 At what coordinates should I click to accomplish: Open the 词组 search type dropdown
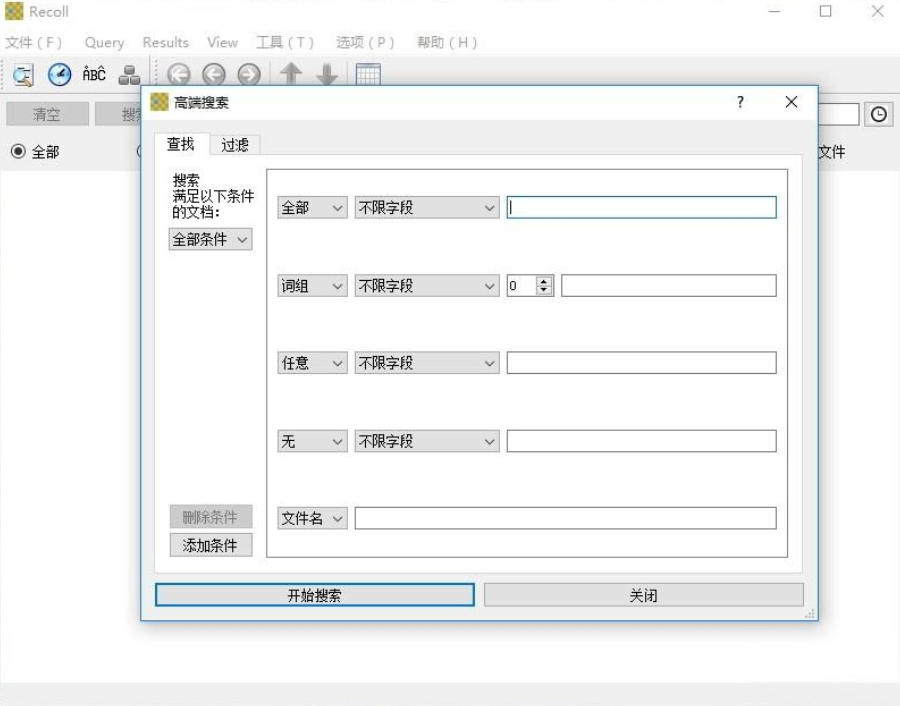[x=311, y=285]
